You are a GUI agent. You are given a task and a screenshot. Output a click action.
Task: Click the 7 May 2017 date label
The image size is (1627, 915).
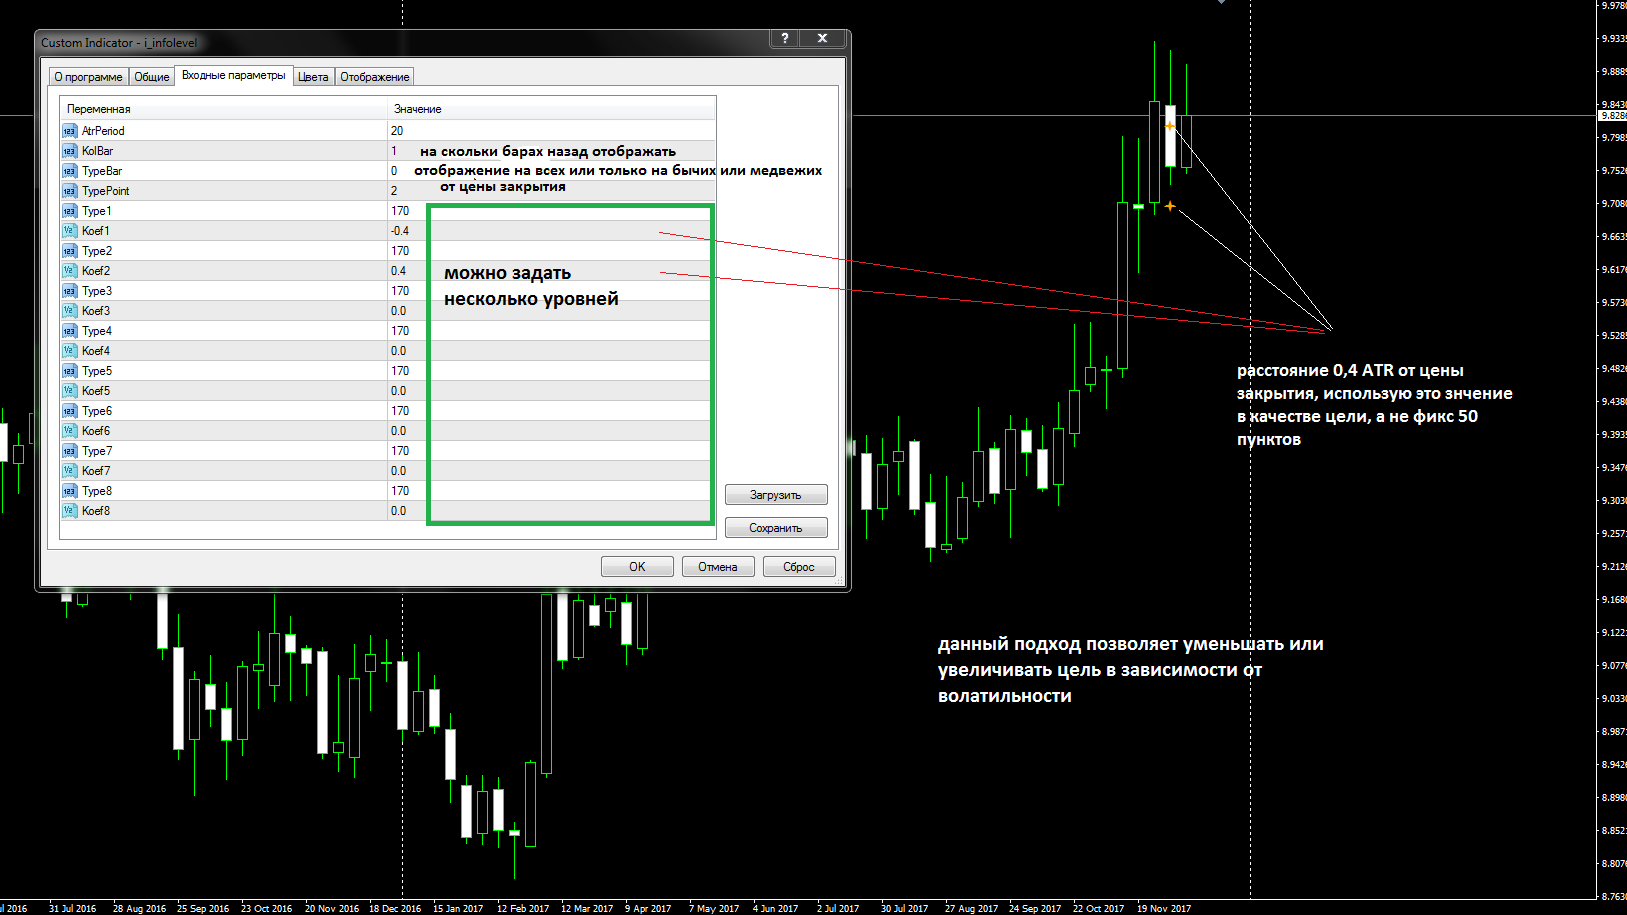714,908
